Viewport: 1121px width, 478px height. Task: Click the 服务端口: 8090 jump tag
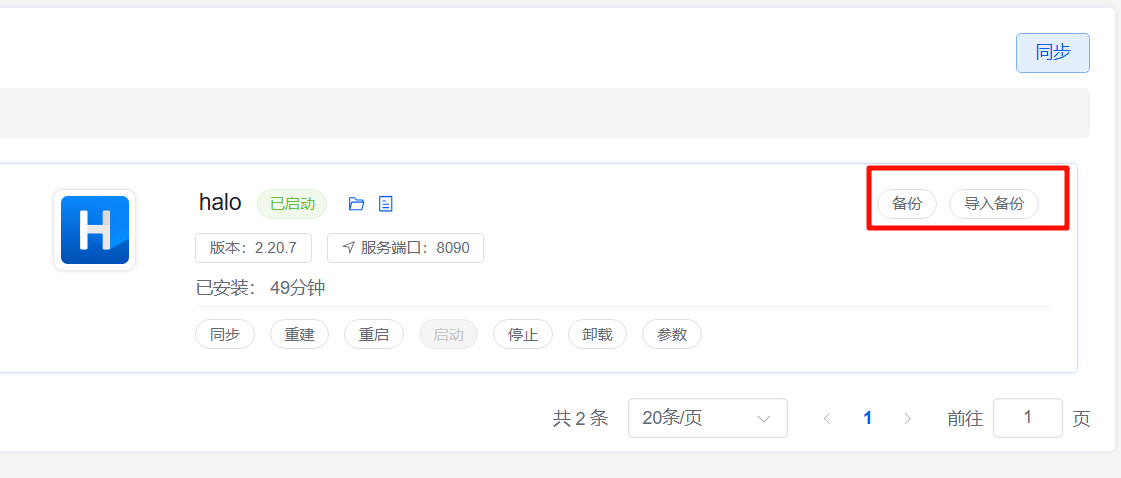(405, 248)
